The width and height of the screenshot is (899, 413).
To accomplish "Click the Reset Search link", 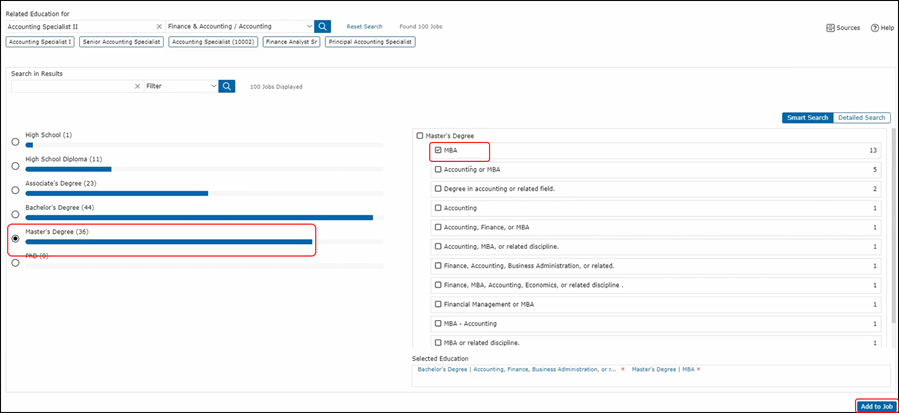I will point(364,27).
